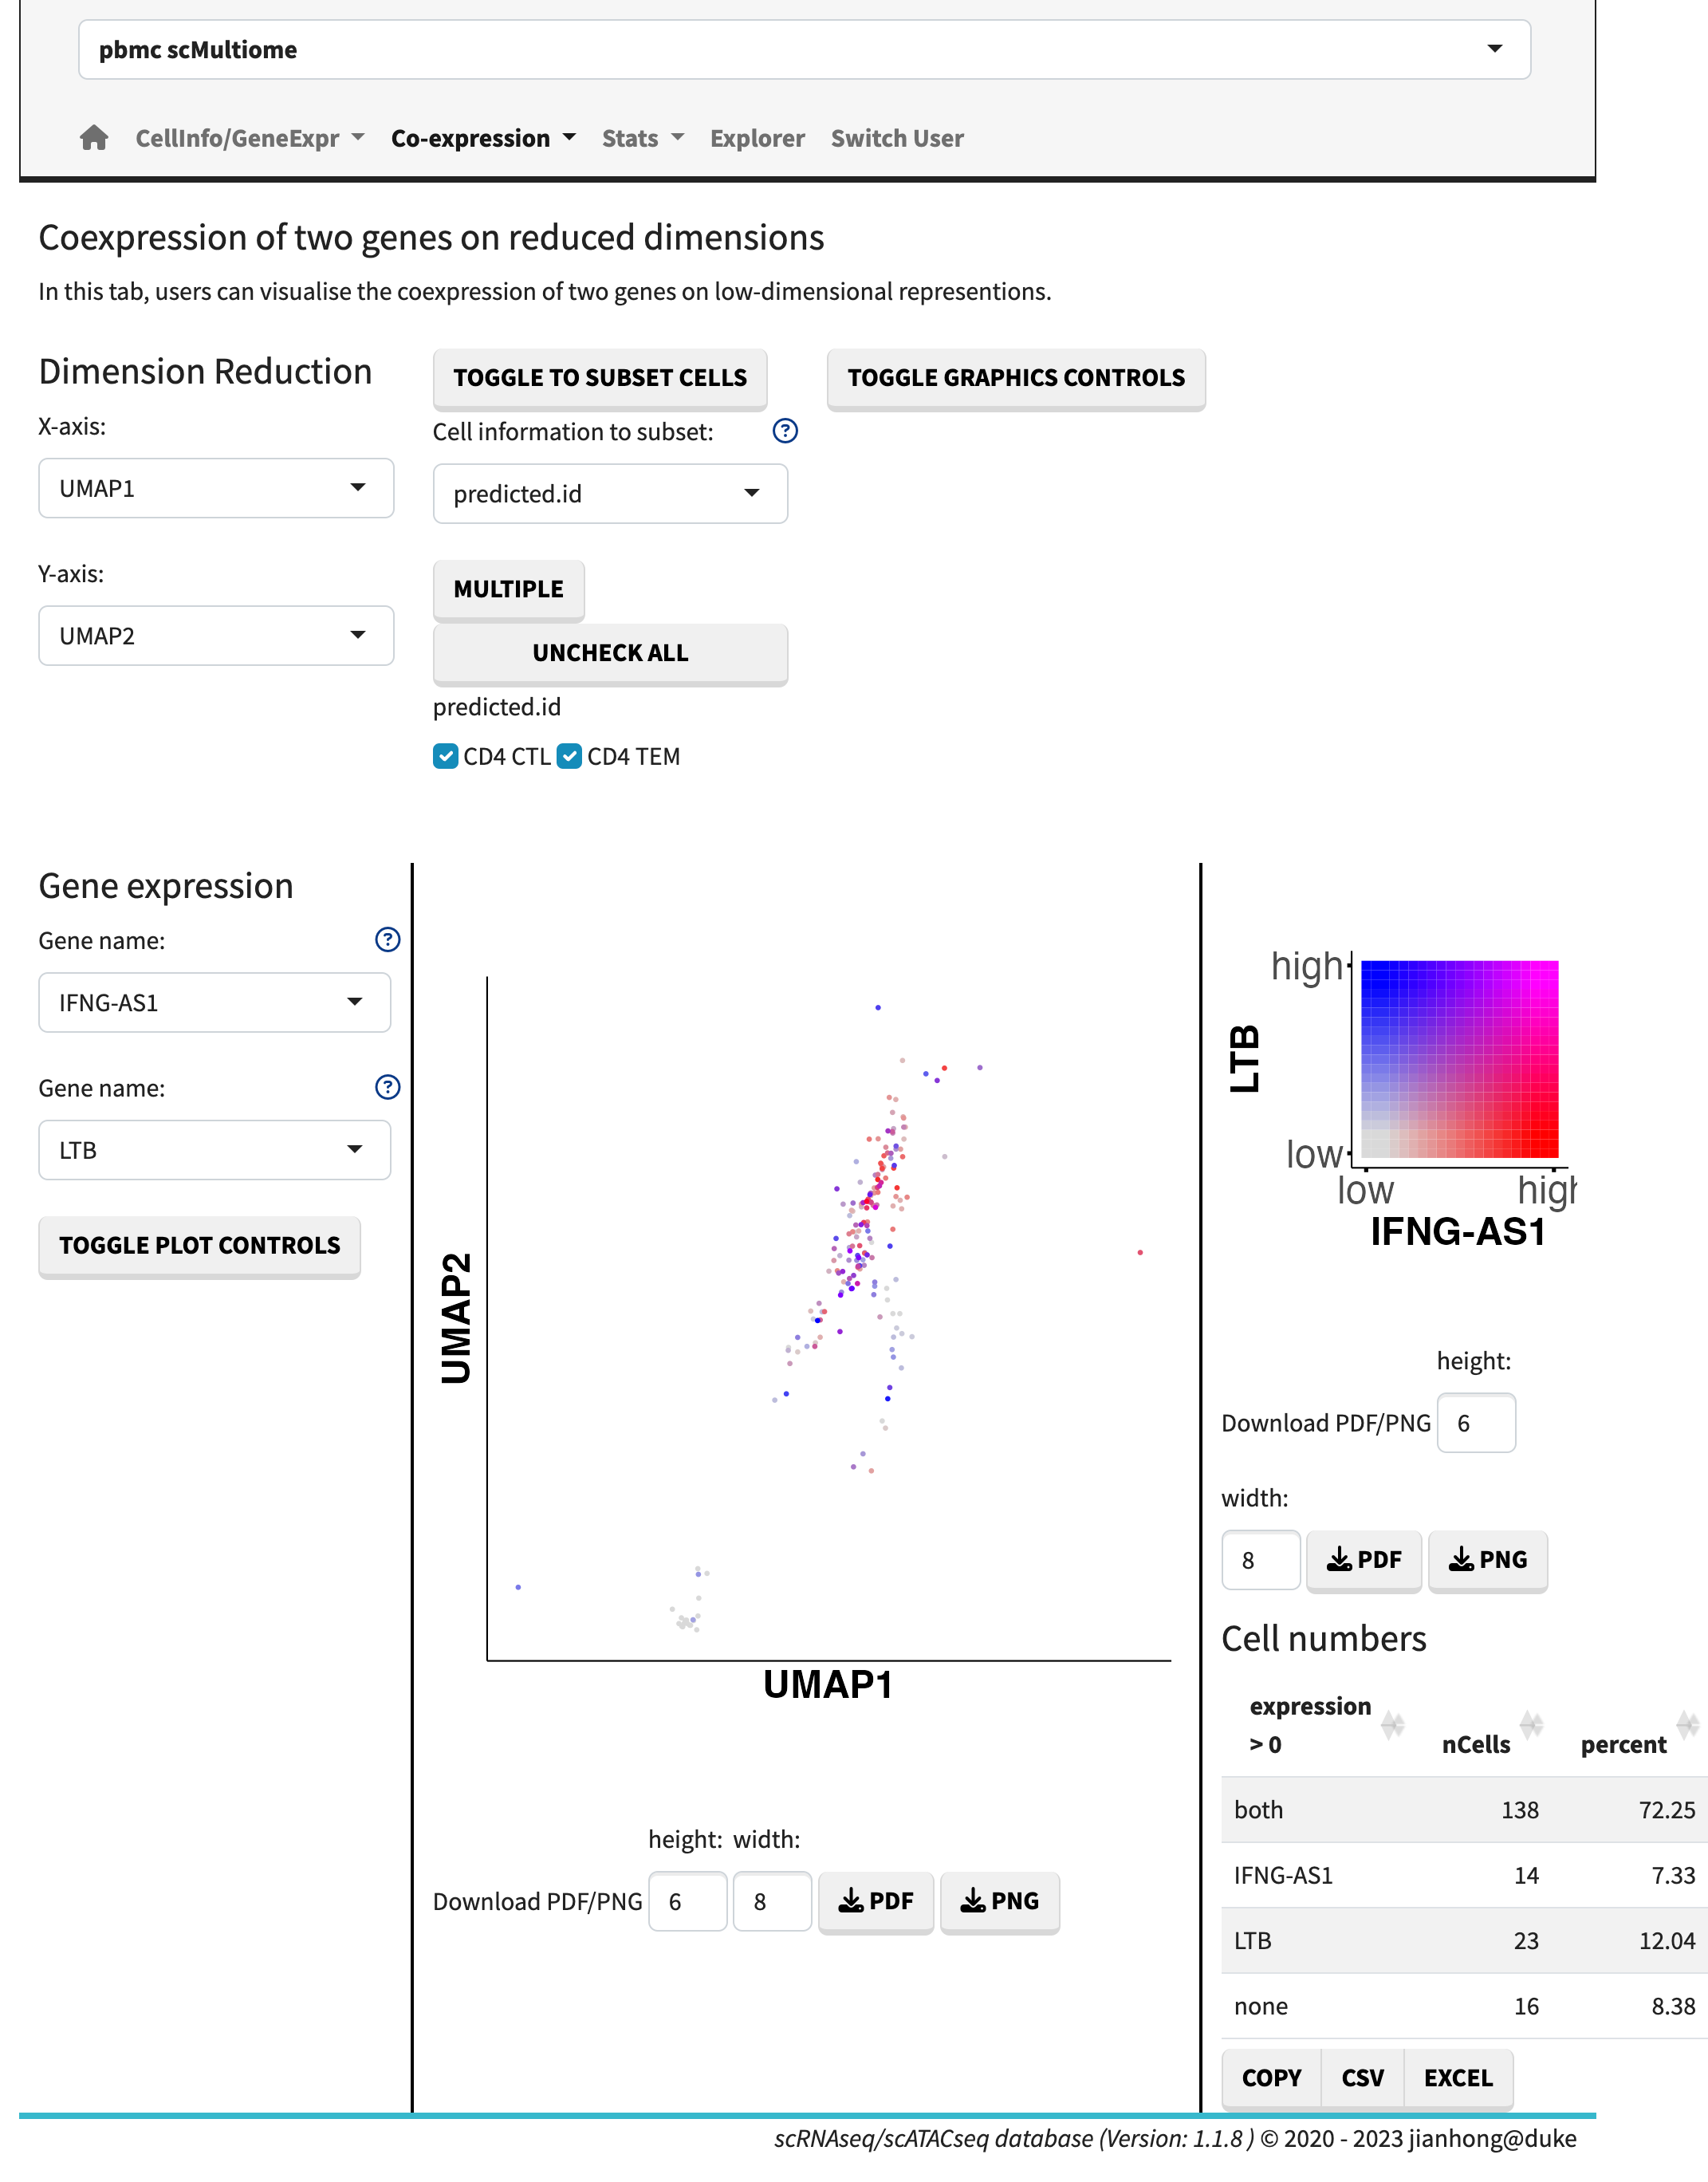Click help icon next to IFNG-AS1 gene name
Viewport: 1708px width, 2182px height.
[x=387, y=940]
